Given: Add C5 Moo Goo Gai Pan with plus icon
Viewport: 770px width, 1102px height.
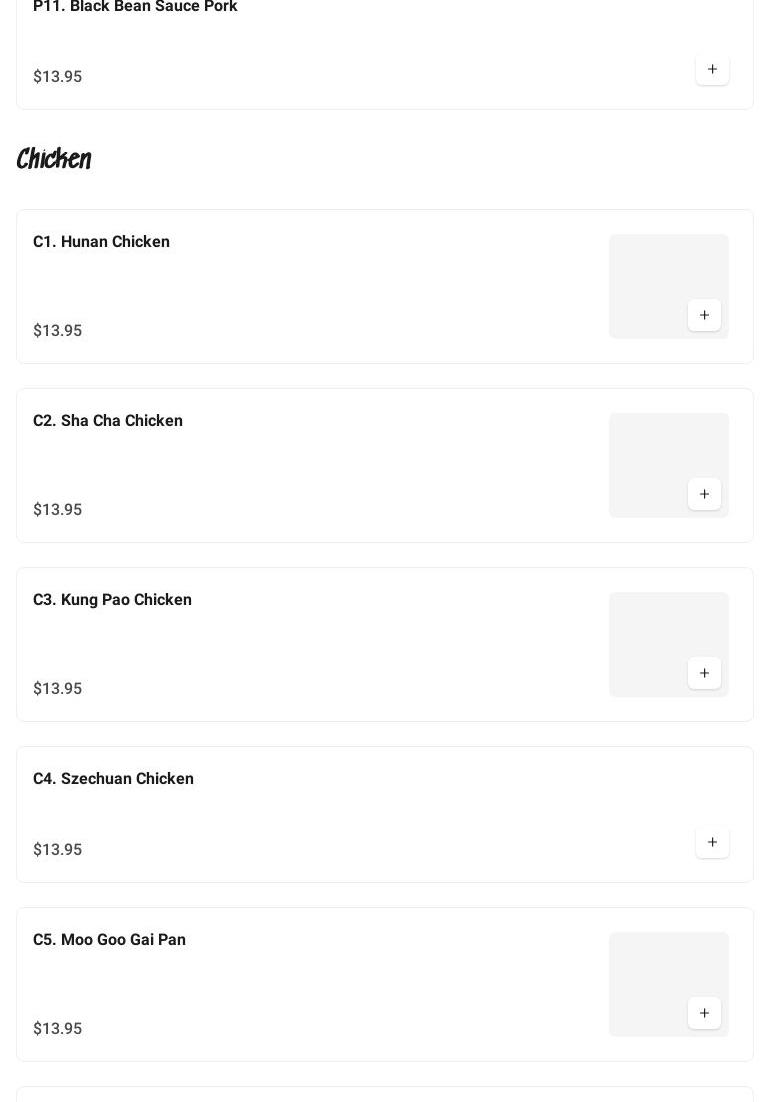Looking at the screenshot, I should 704,1013.
